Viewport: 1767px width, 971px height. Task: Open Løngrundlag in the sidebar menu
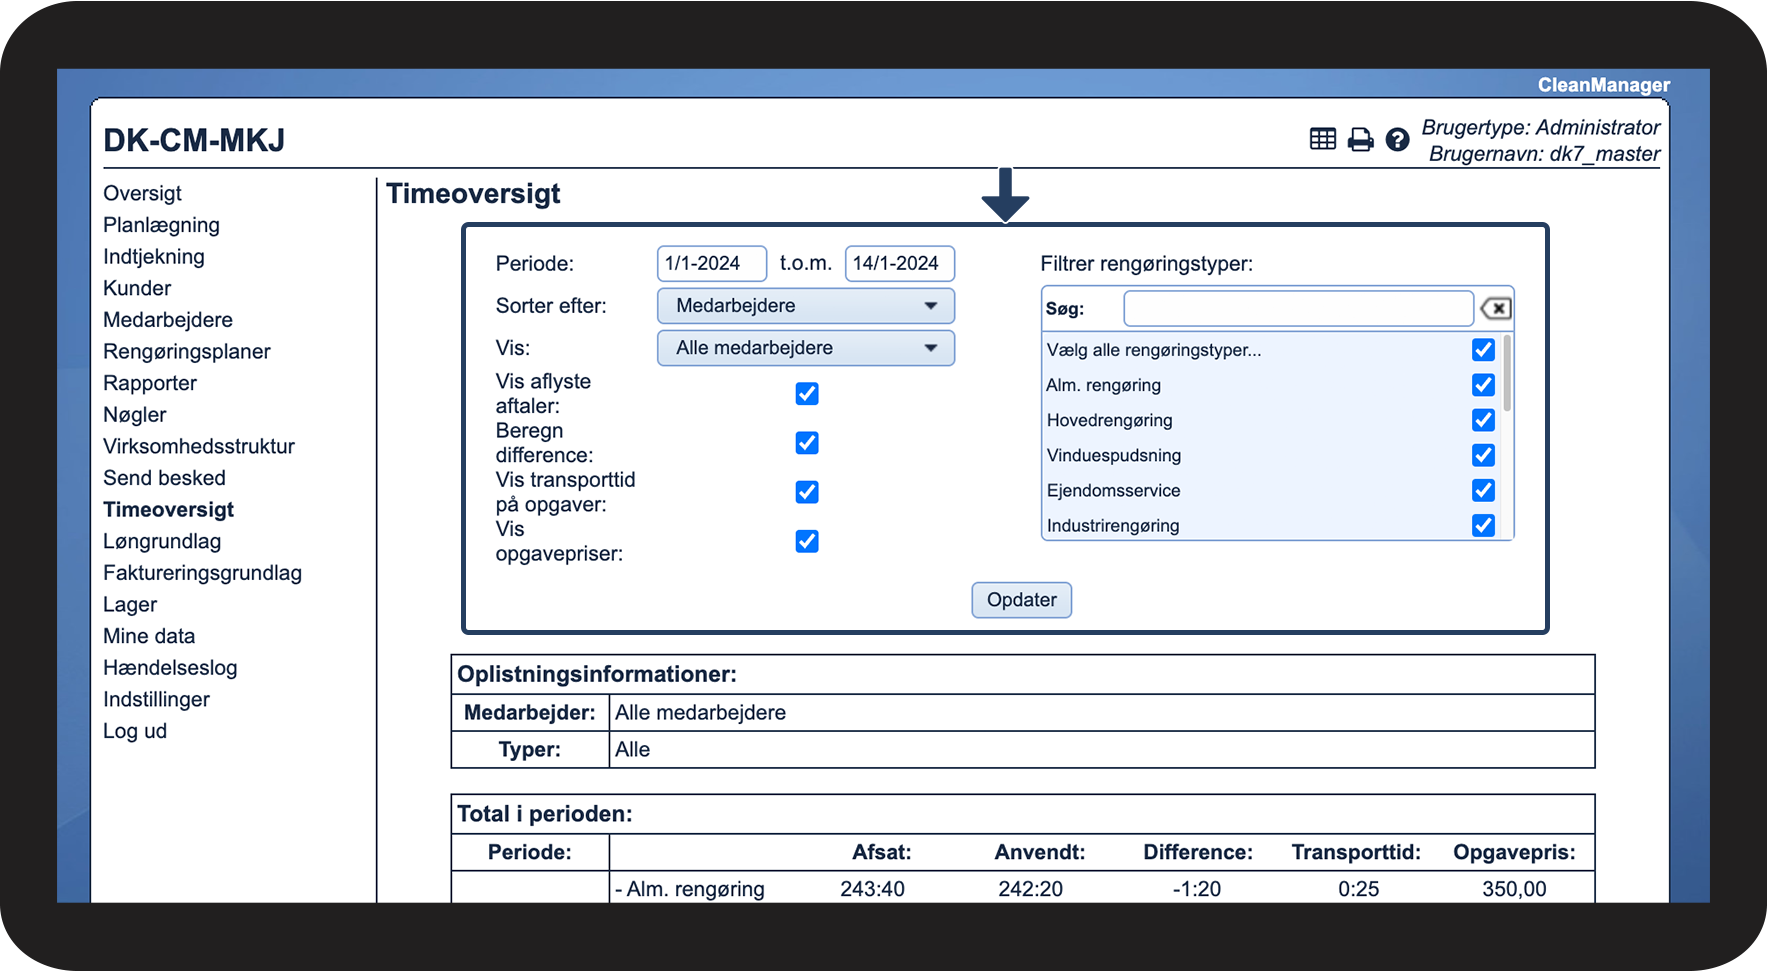[x=162, y=541]
